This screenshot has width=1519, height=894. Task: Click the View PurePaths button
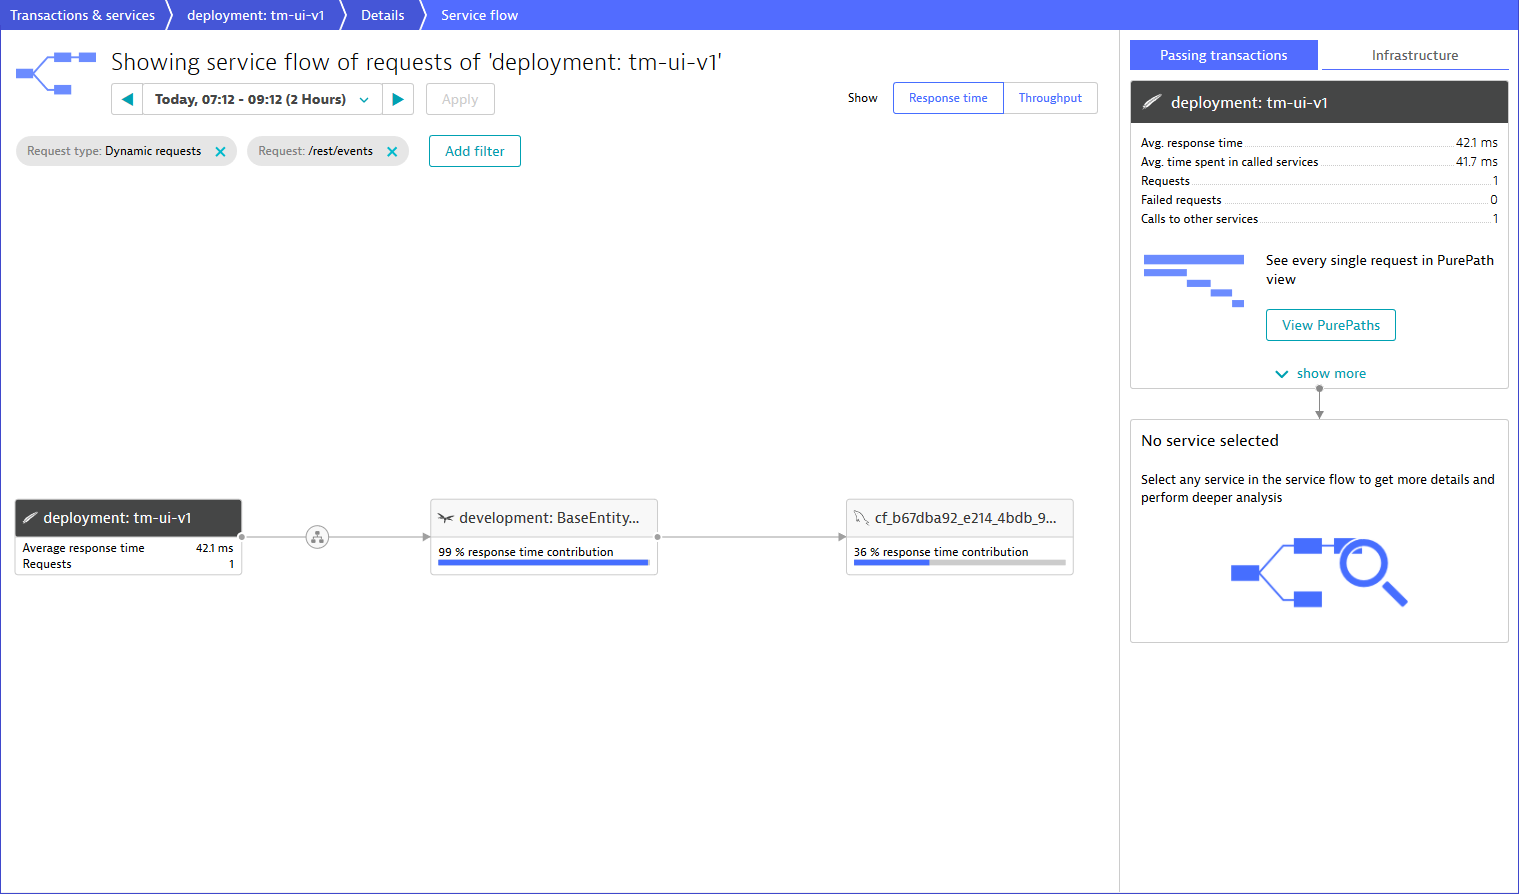coord(1330,325)
